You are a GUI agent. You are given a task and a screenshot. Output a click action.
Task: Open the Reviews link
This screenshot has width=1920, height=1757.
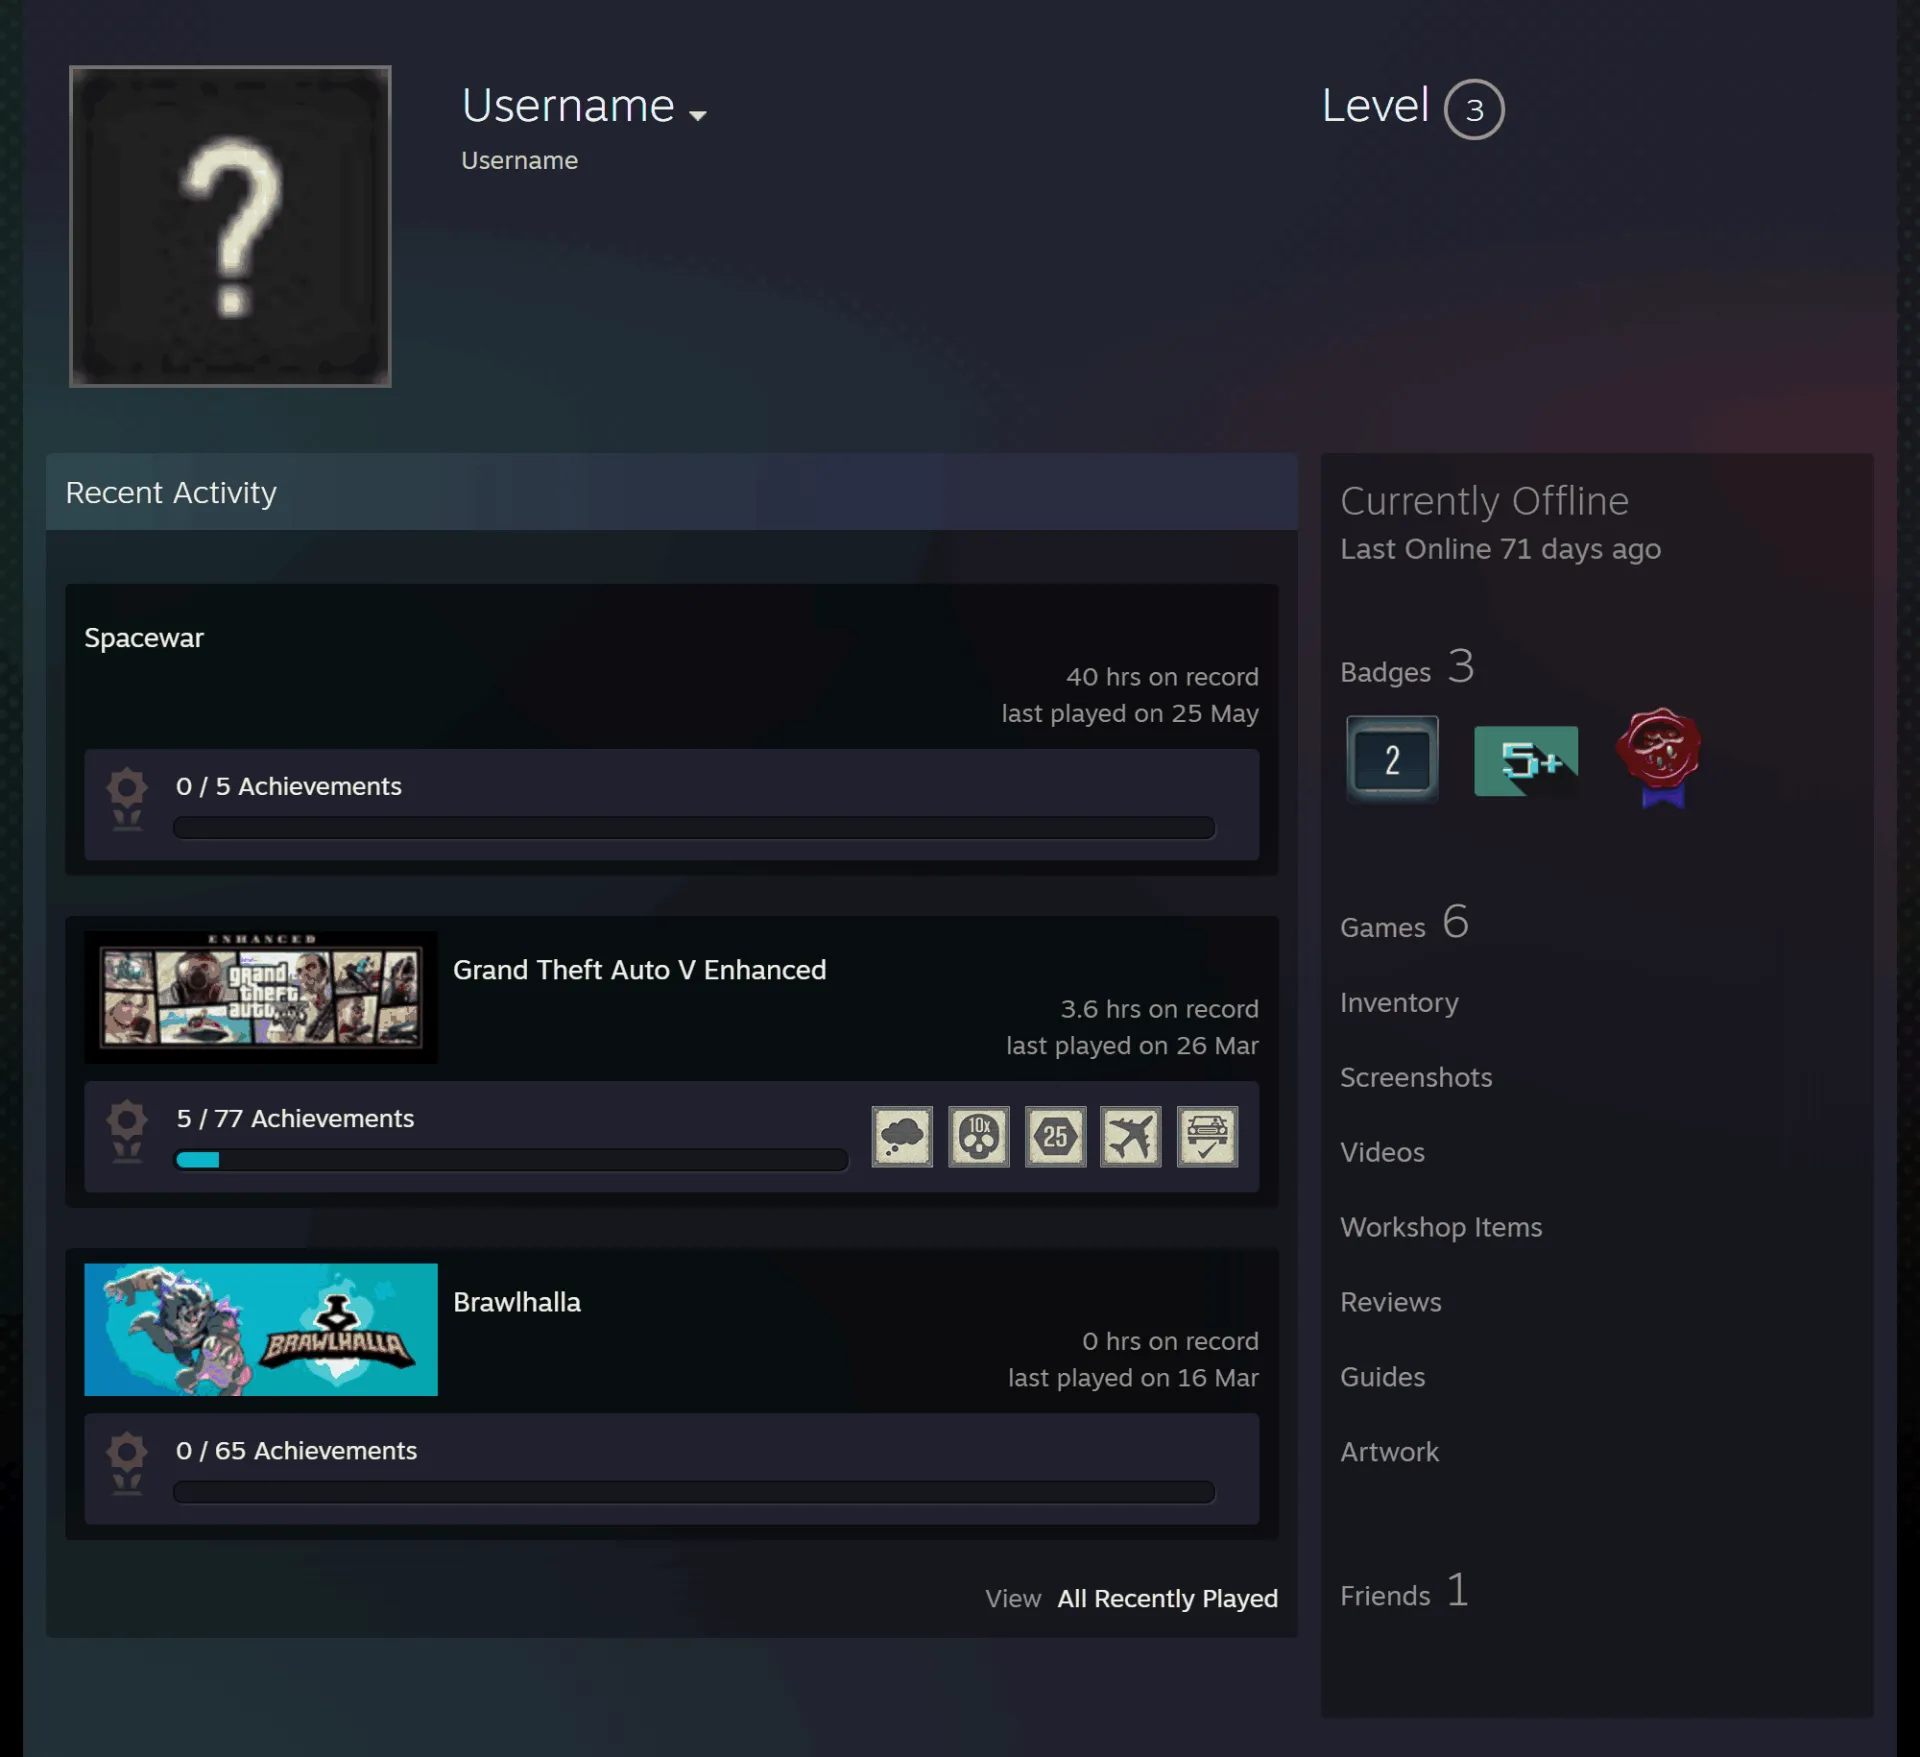[x=1391, y=1302]
